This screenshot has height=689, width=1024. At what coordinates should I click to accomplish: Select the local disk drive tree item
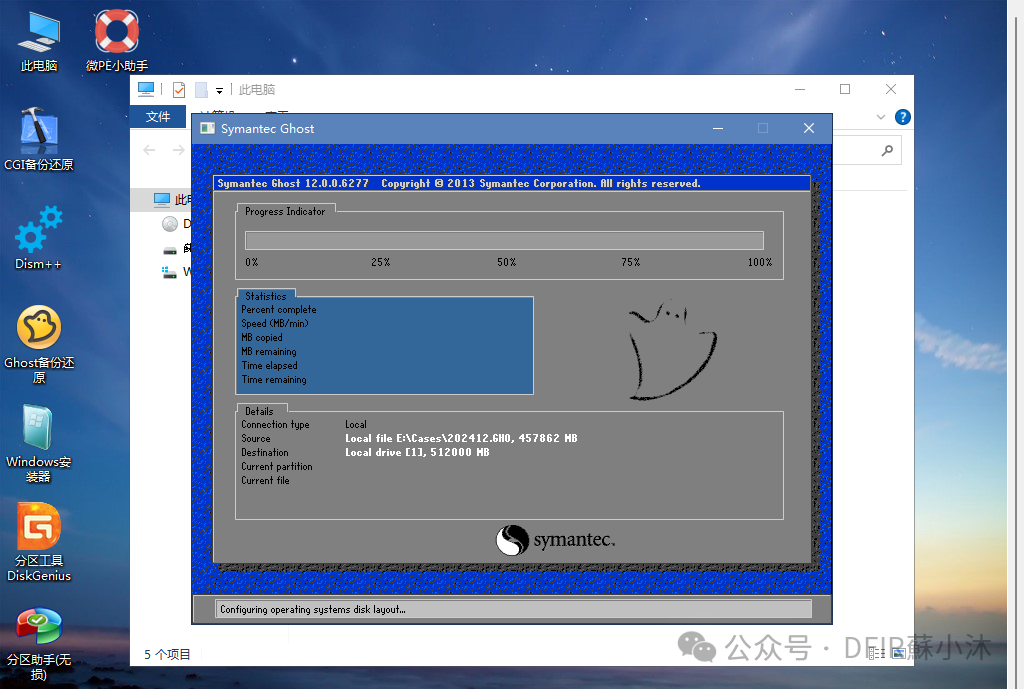176,248
